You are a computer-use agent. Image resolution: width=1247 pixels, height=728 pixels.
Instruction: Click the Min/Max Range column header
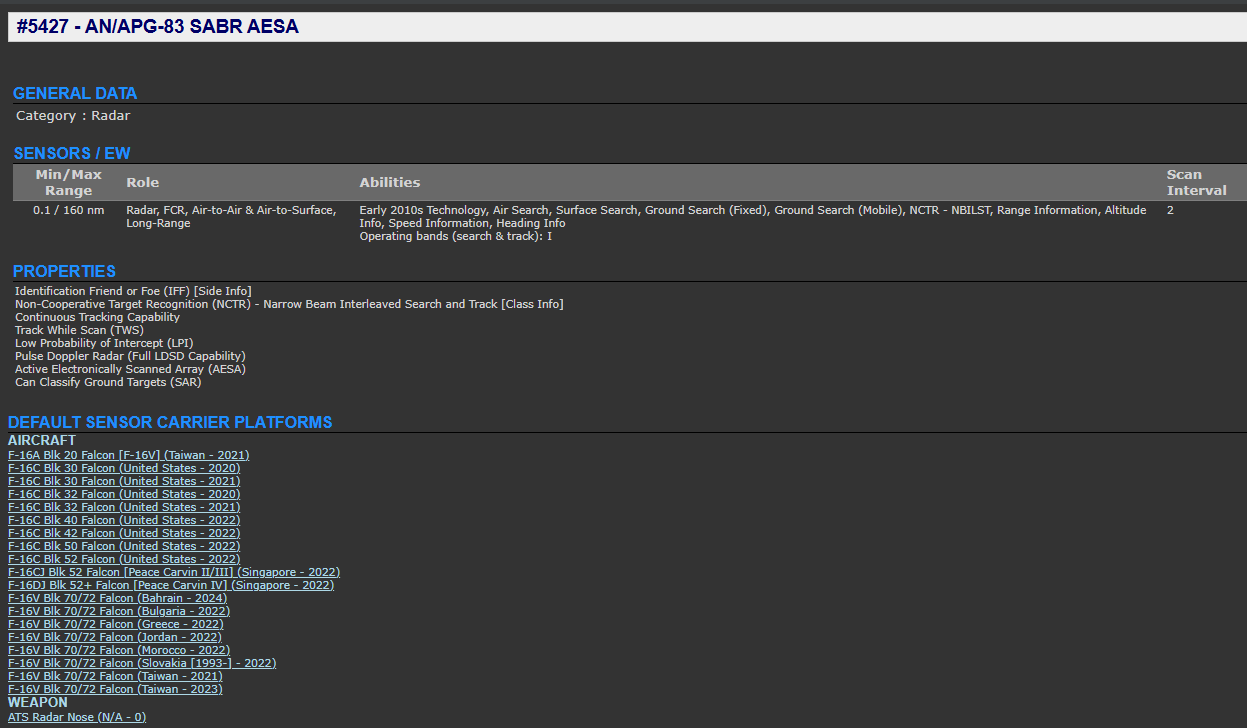click(x=69, y=182)
